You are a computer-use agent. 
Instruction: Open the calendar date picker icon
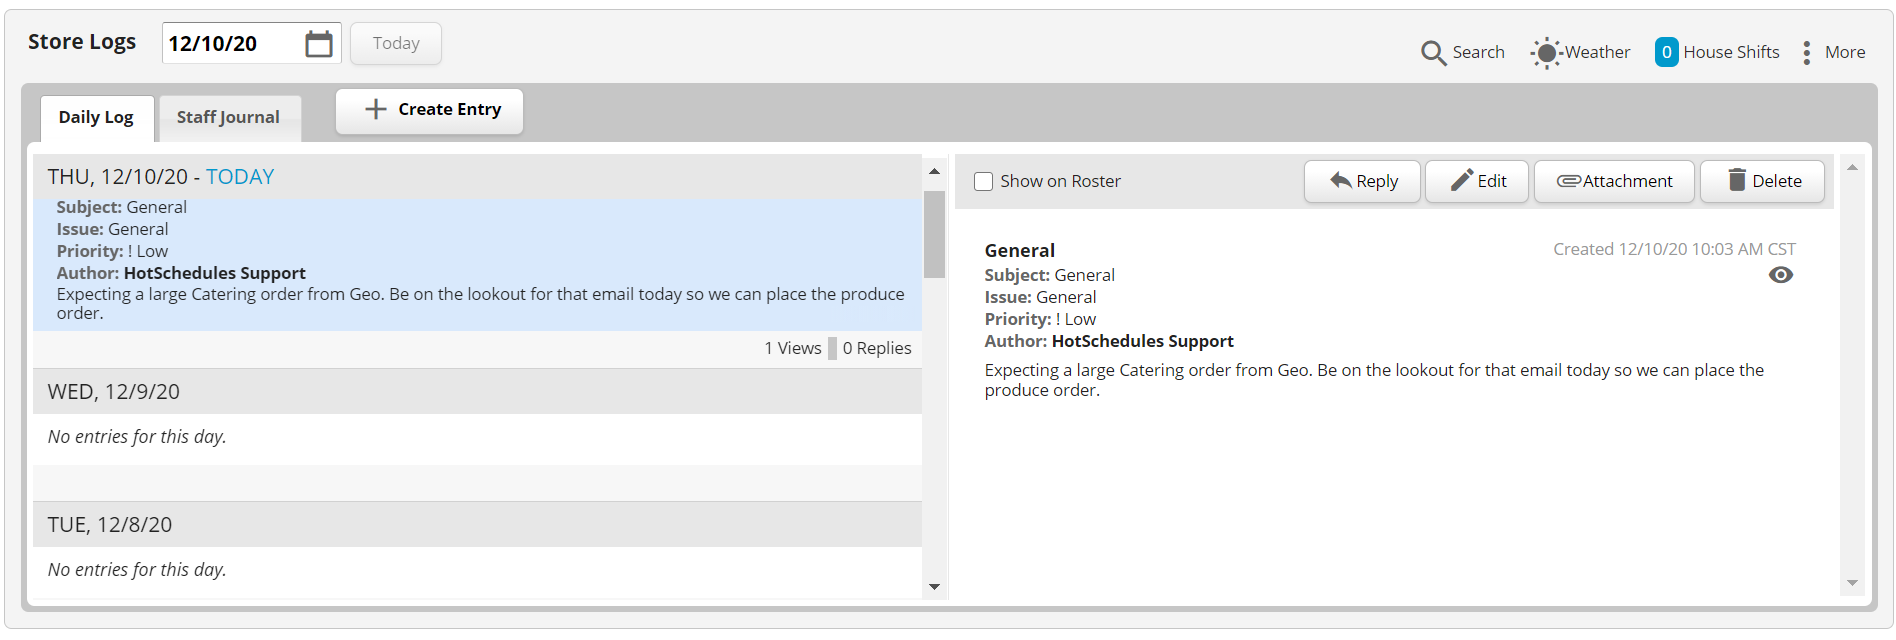(x=319, y=44)
